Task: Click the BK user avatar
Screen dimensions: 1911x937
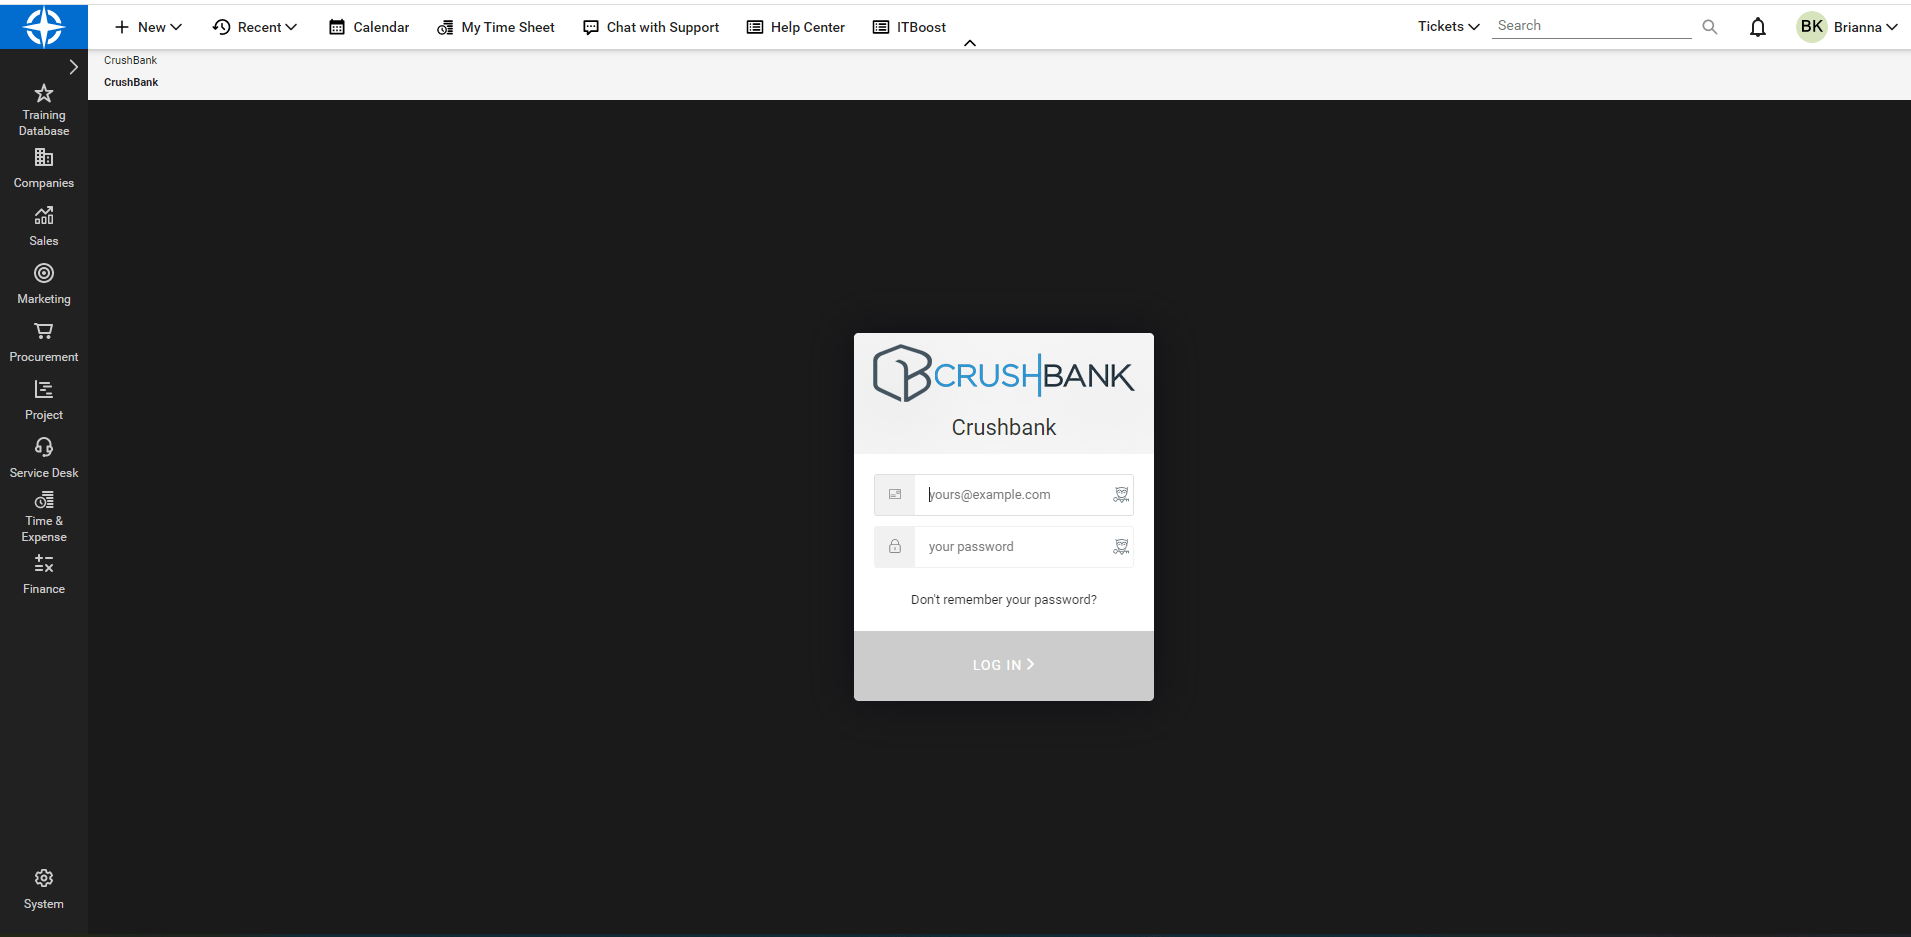Action: point(1812,27)
